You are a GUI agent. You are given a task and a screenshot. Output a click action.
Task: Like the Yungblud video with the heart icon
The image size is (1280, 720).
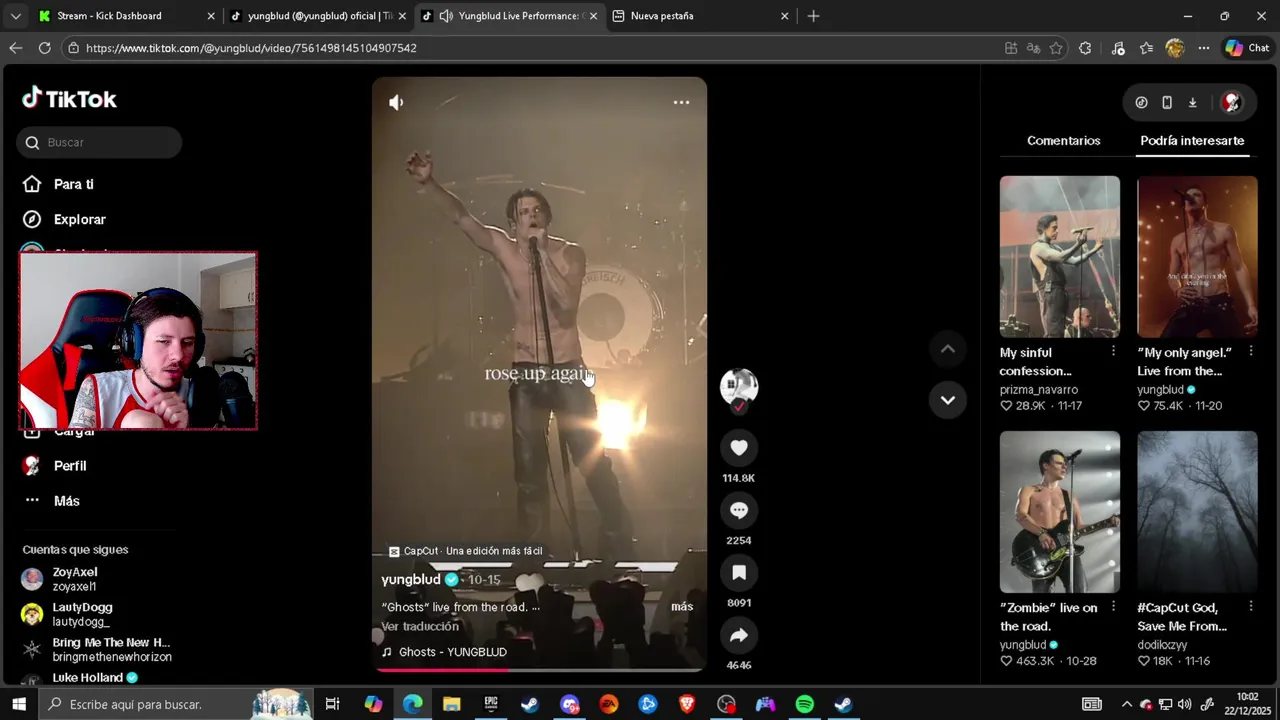tap(739, 448)
